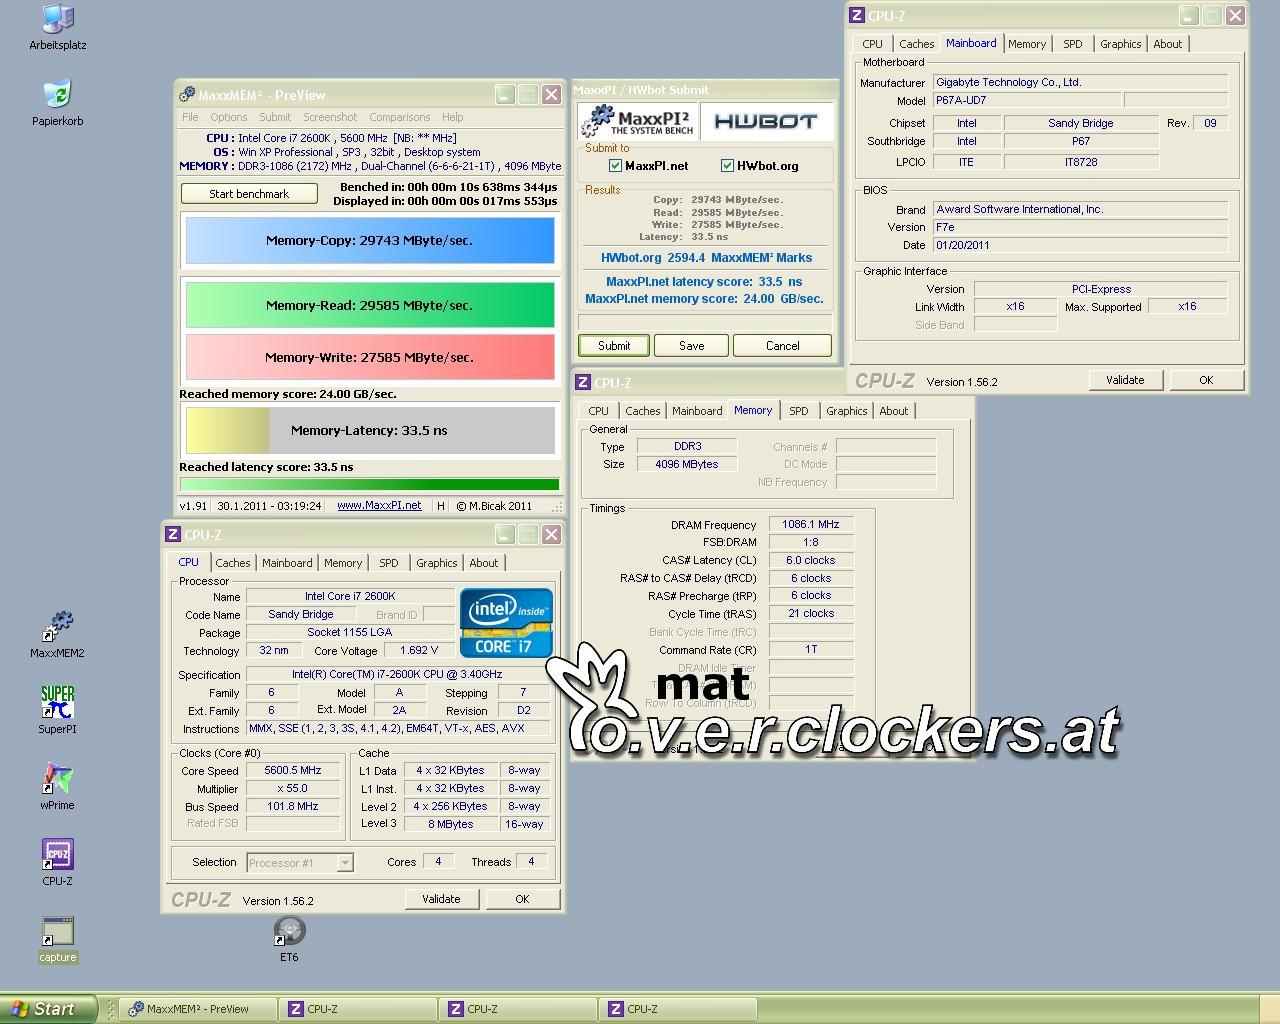Click Validate in CPU CPU-Z window
This screenshot has height=1024, width=1280.
[x=441, y=899]
